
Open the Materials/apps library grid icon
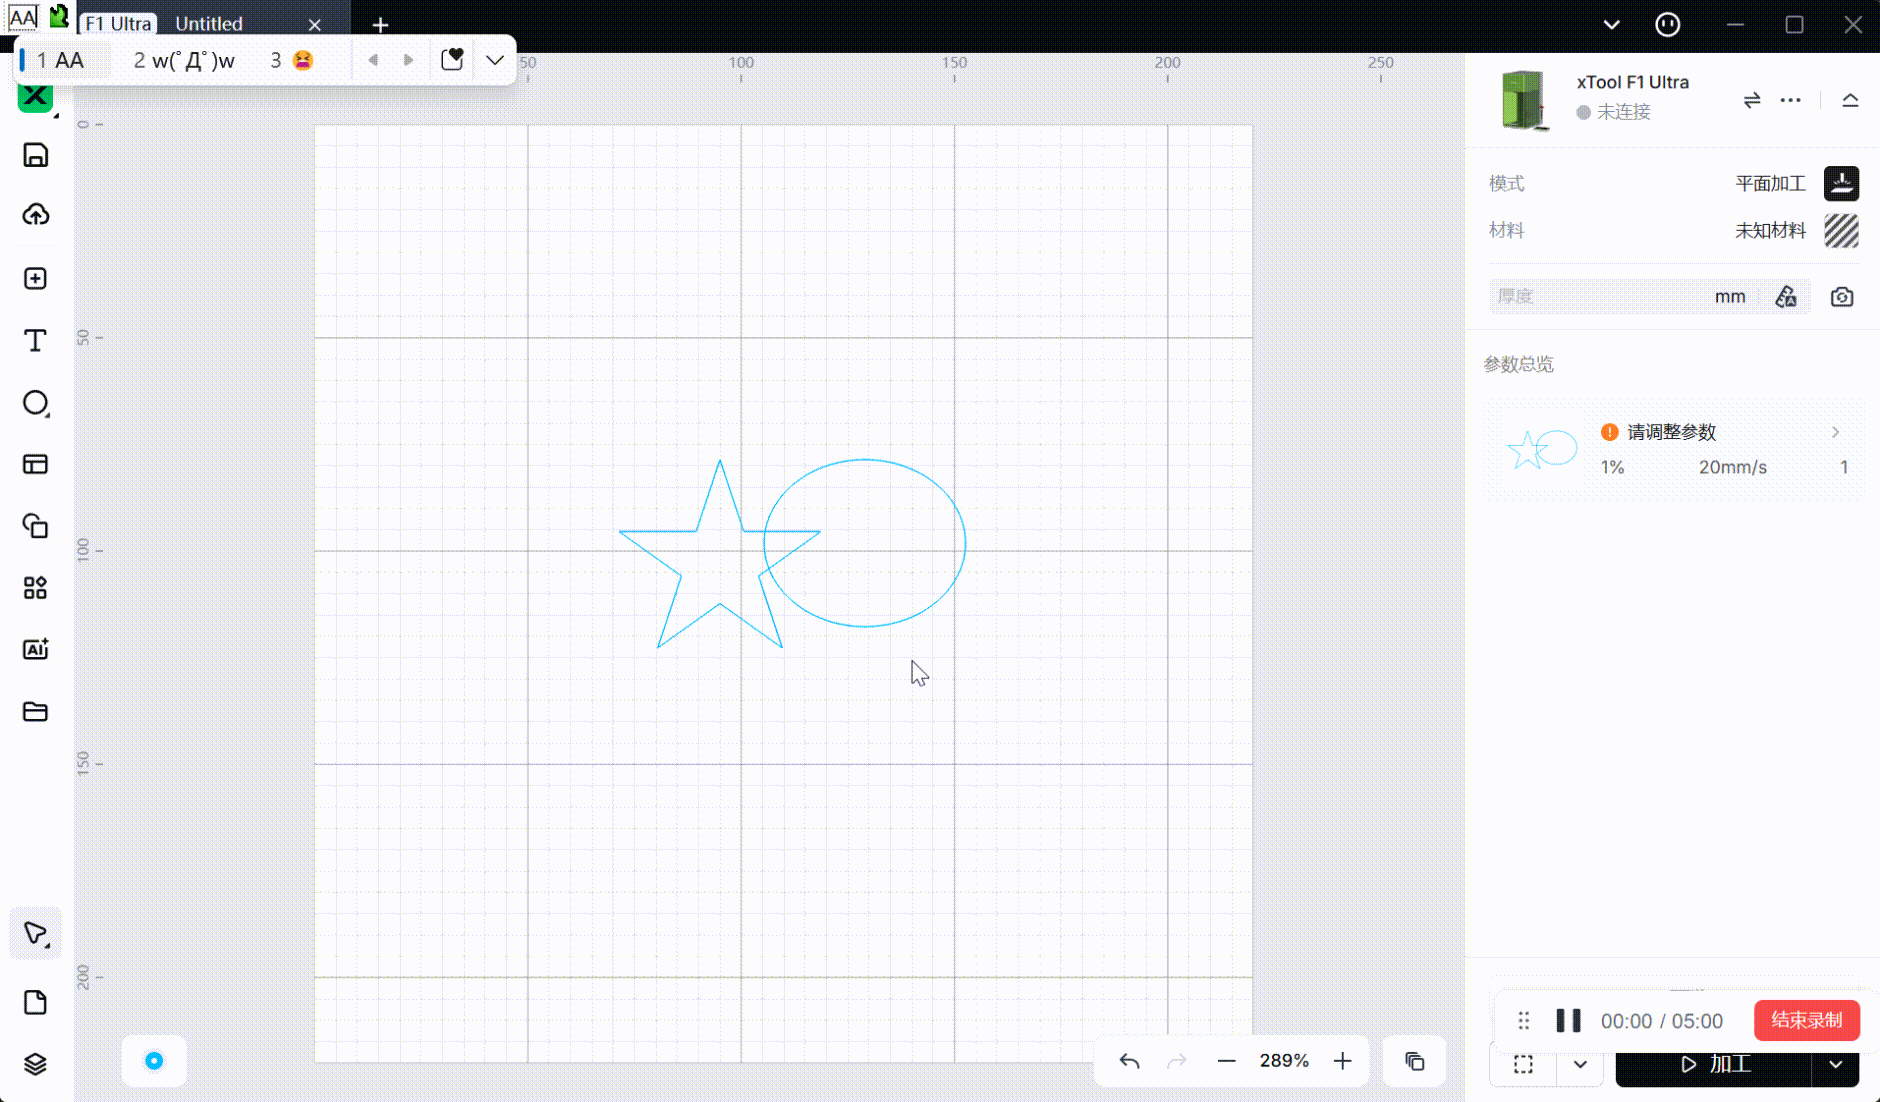35,588
